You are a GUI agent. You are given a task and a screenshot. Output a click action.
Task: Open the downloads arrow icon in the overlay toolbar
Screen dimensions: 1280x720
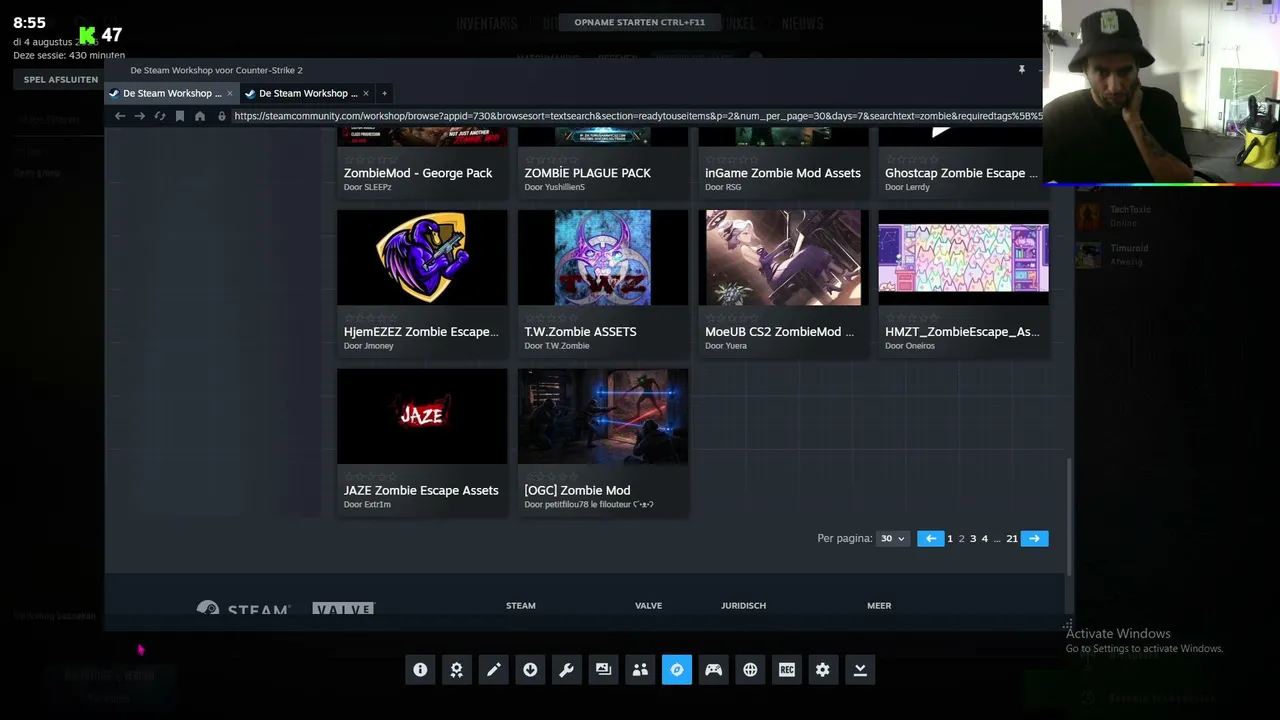530,670
